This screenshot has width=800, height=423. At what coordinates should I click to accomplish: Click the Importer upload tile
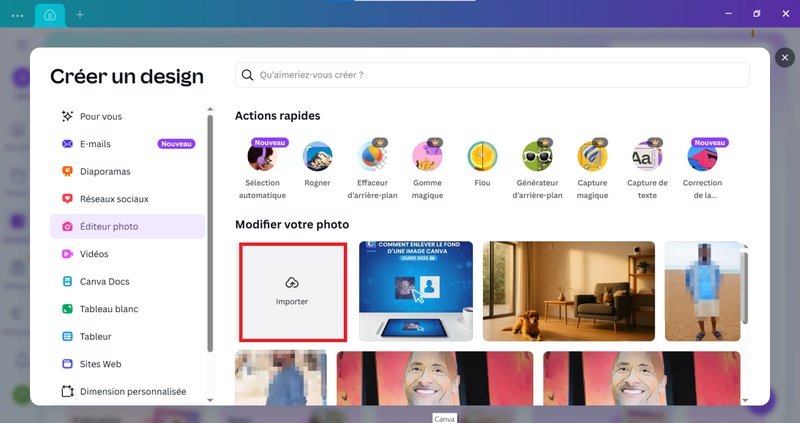point(293,292)
